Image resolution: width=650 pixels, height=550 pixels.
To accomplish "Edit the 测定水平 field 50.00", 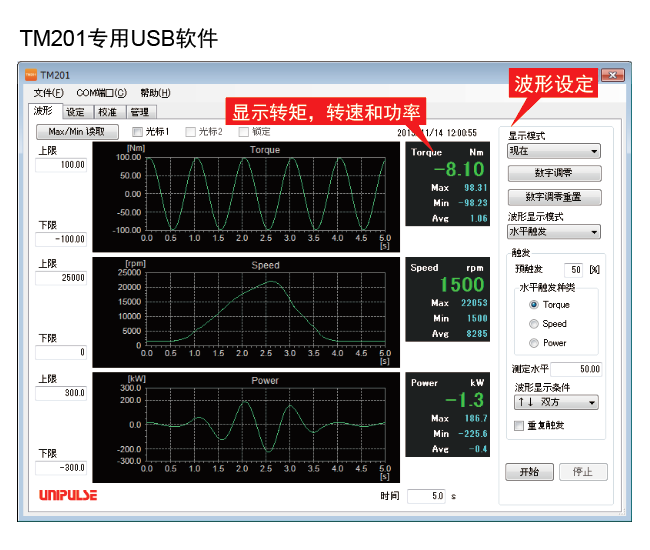I will click(x=576, y=369).
